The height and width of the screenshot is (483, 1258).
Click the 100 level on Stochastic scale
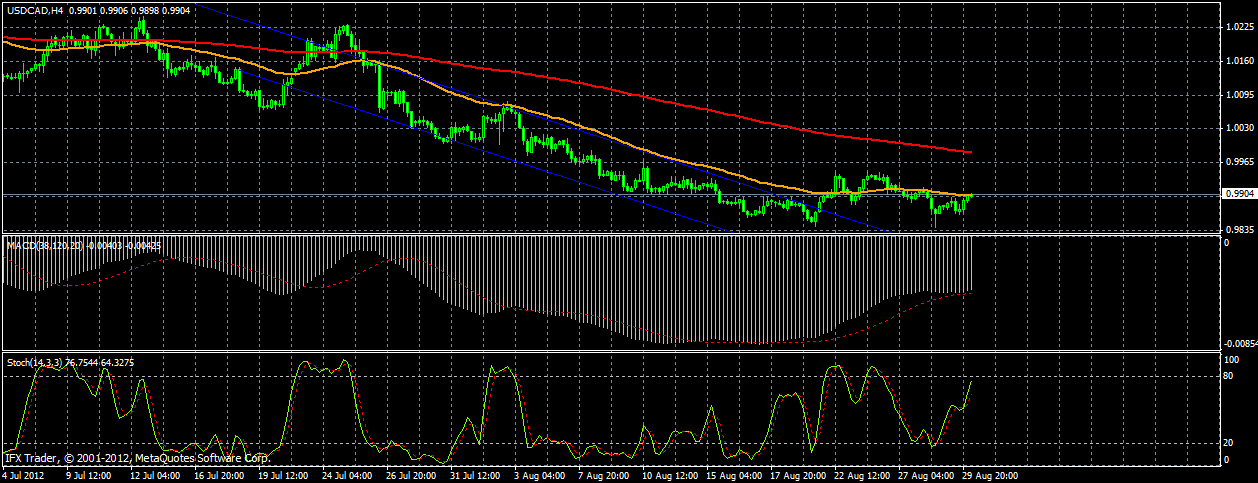click(1233, 359)
